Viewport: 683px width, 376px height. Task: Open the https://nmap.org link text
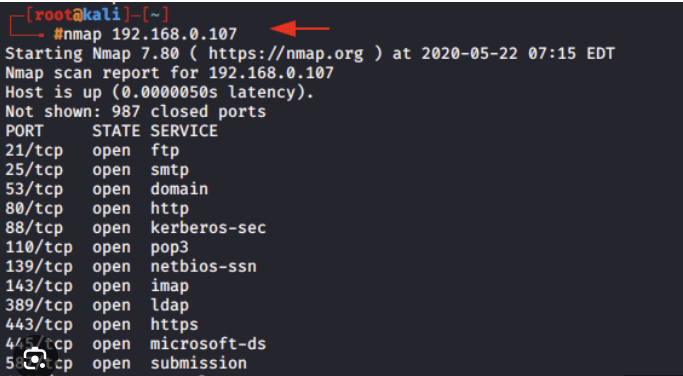click(286, 54)
